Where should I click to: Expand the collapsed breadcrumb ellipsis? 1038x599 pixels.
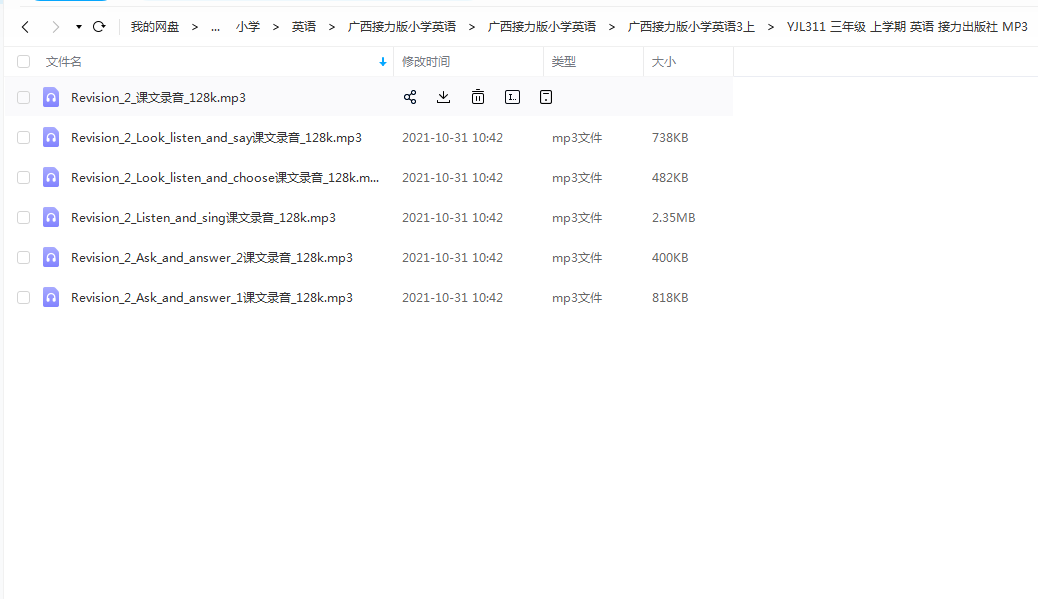215,27
